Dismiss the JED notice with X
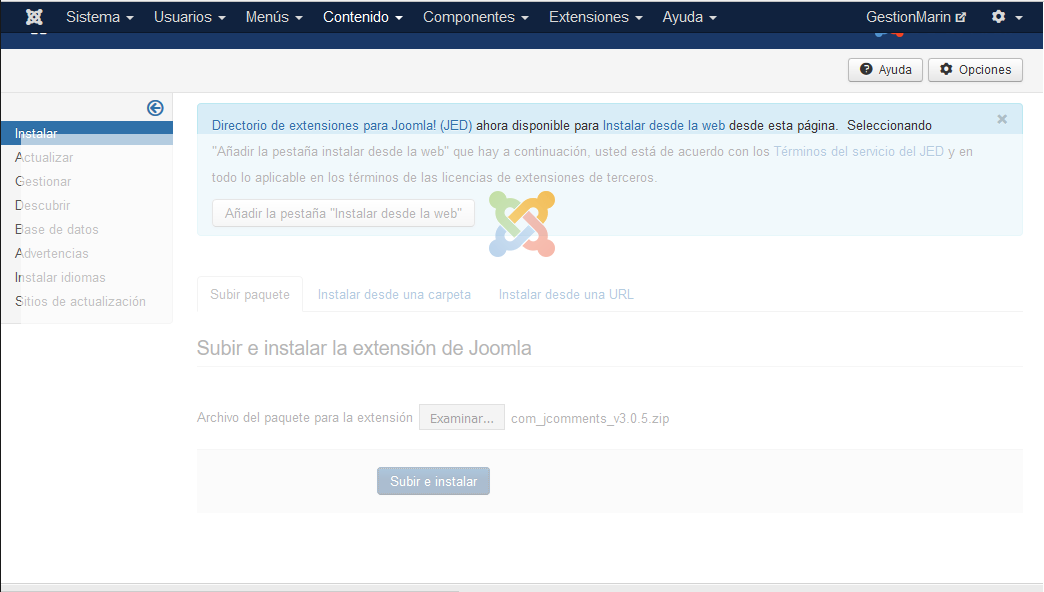This screenshot has width=1044, height=592. pos(1002,119)
